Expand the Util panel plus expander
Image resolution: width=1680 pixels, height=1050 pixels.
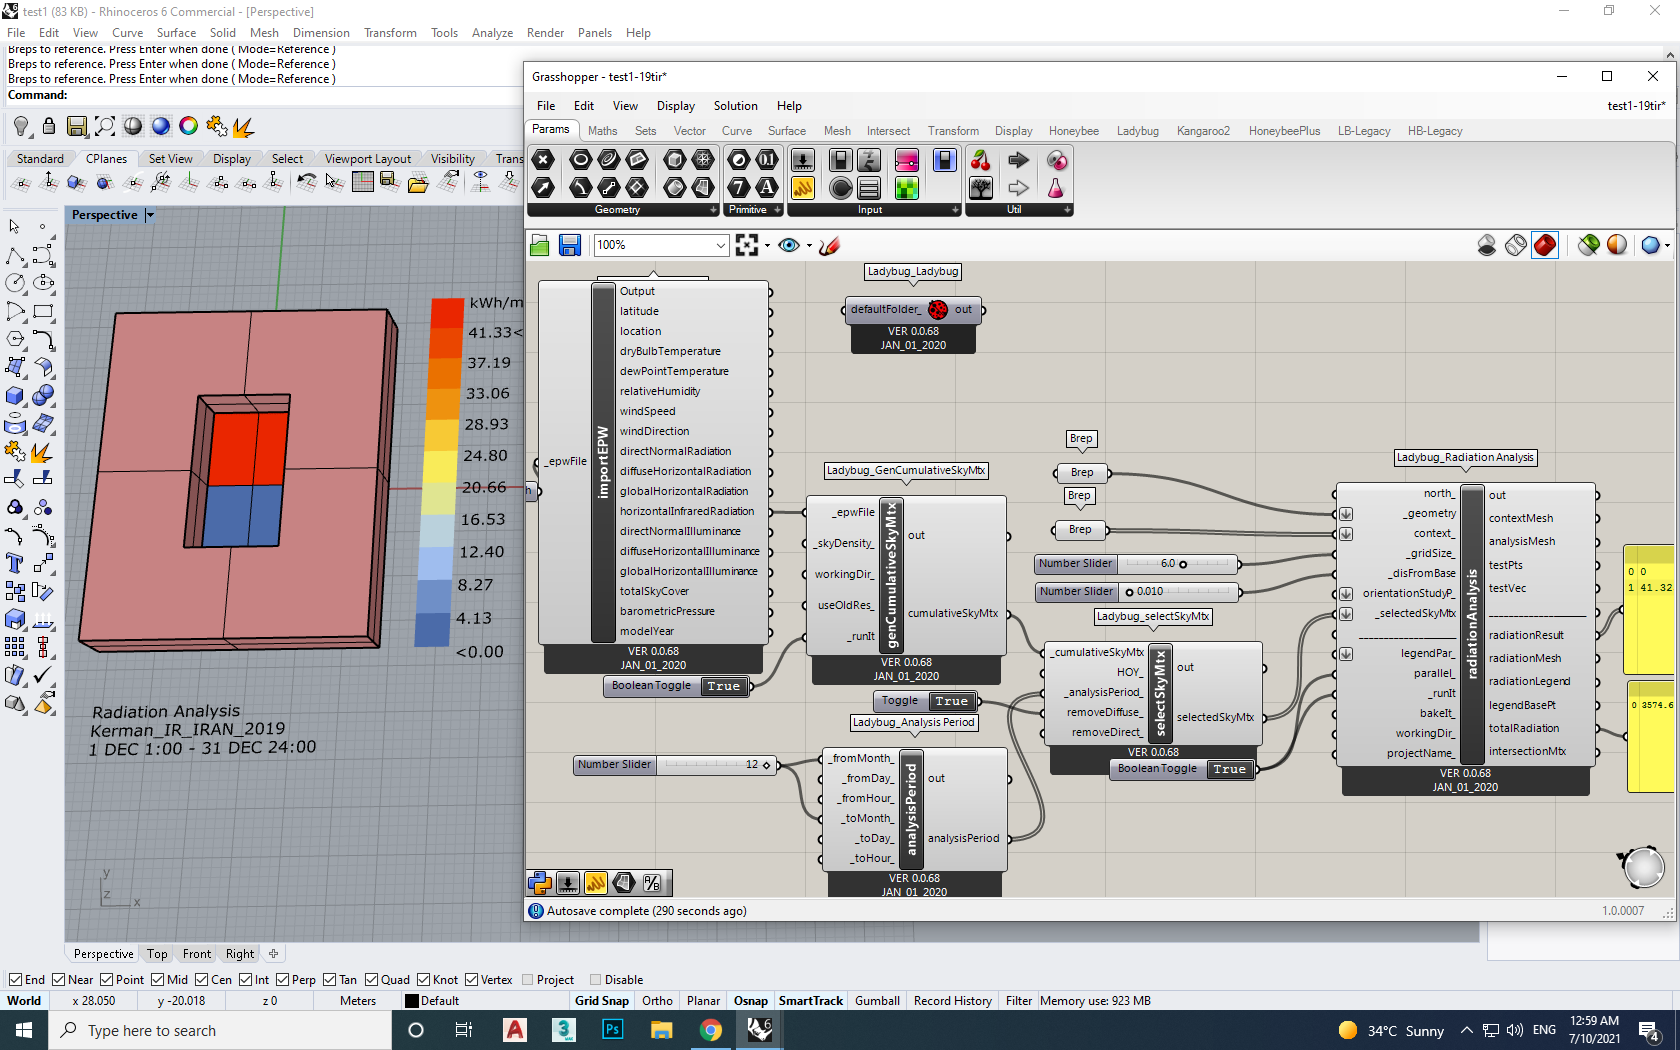click(x=1067, y=210)
